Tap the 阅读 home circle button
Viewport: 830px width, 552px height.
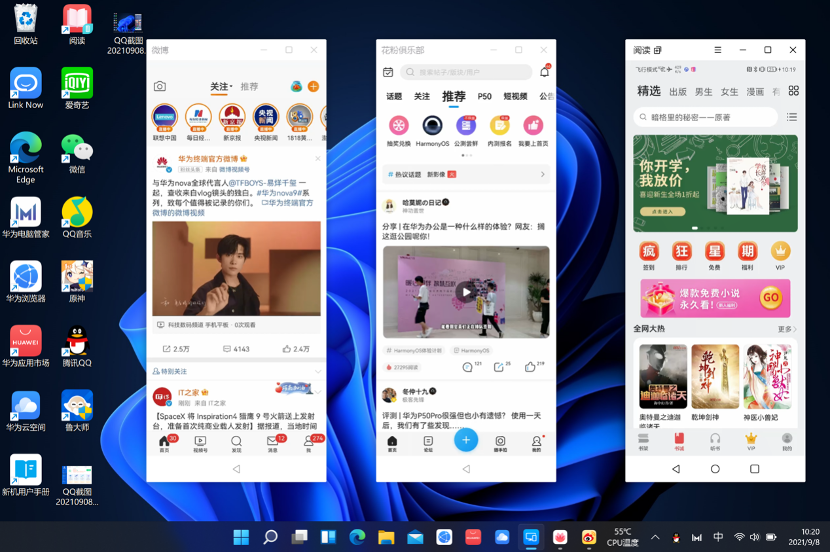715,469
